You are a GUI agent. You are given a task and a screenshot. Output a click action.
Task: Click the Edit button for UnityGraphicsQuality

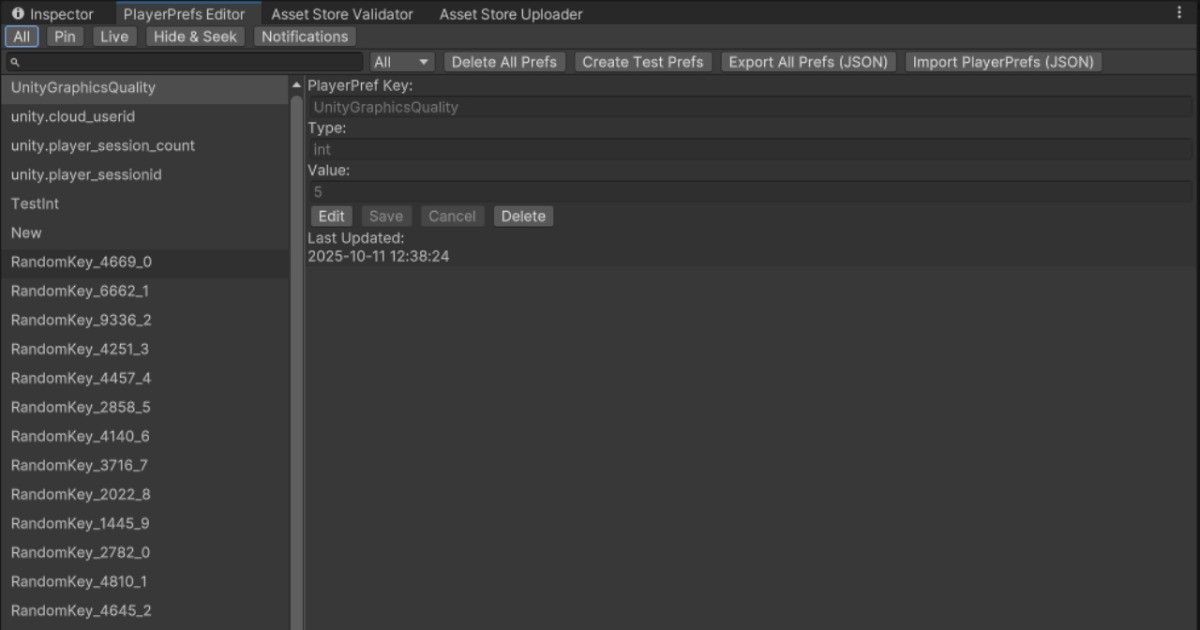[331, 215]
